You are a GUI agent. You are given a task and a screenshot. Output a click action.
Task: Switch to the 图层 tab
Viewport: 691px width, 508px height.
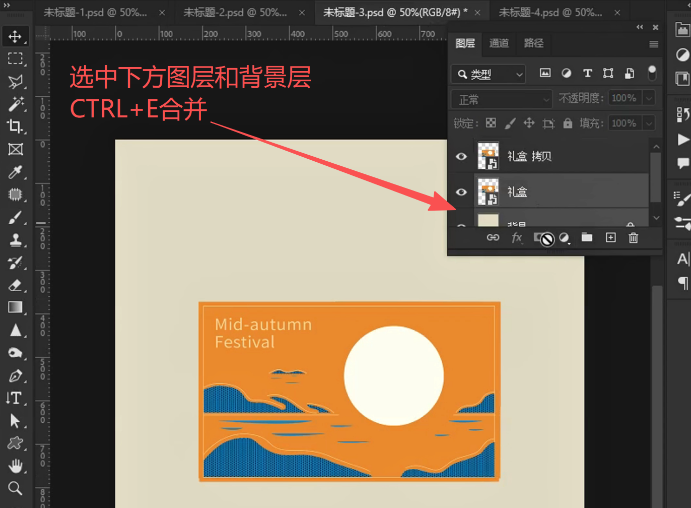(465, 43)
